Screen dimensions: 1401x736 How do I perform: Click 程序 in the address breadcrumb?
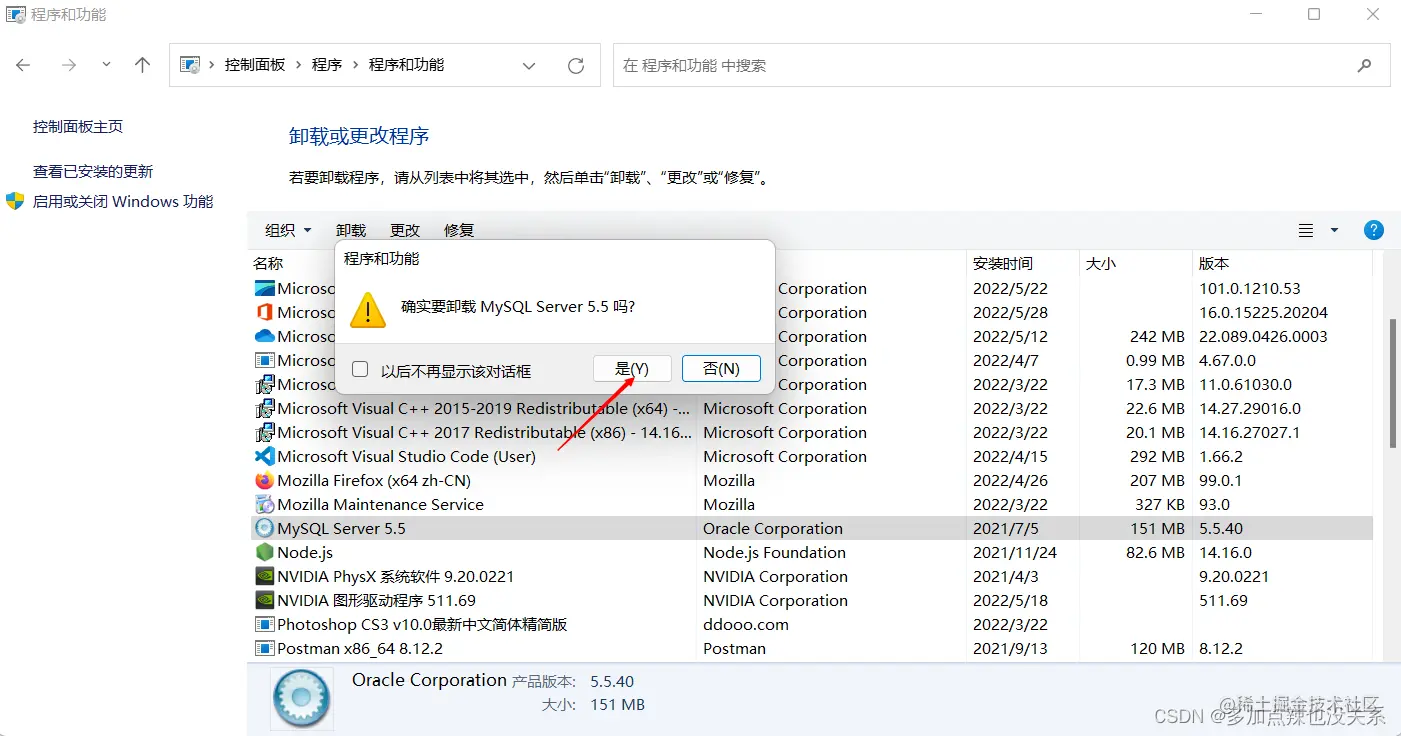click(x=327, y=64)
